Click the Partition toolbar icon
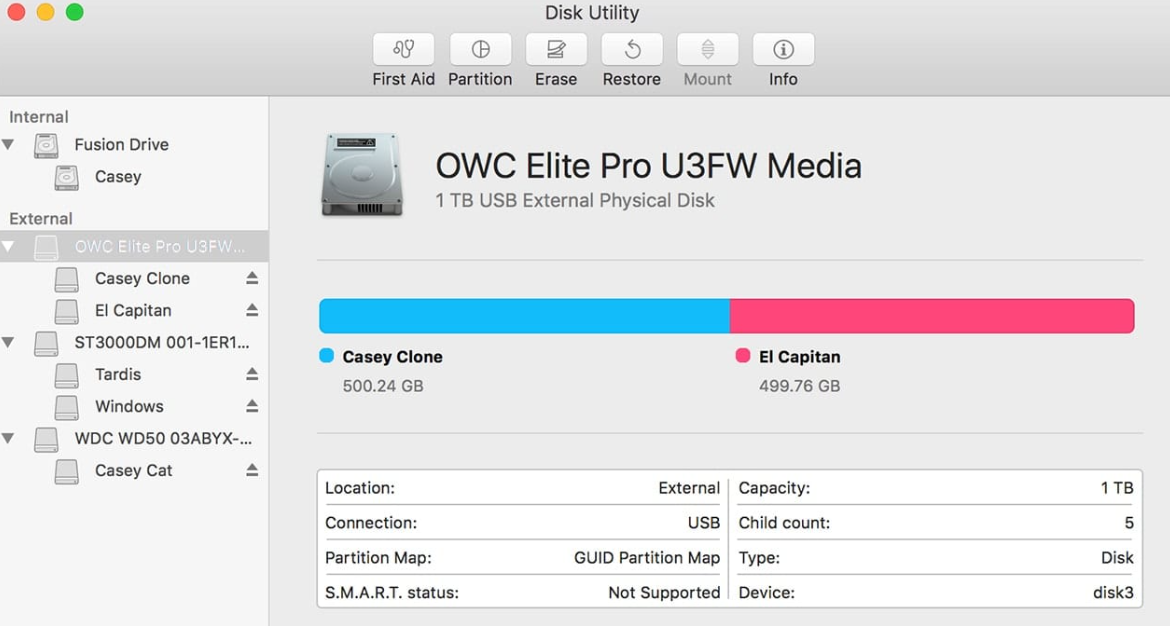The height and width of the screenshot is (626, 1170). (x=480, y=49)
